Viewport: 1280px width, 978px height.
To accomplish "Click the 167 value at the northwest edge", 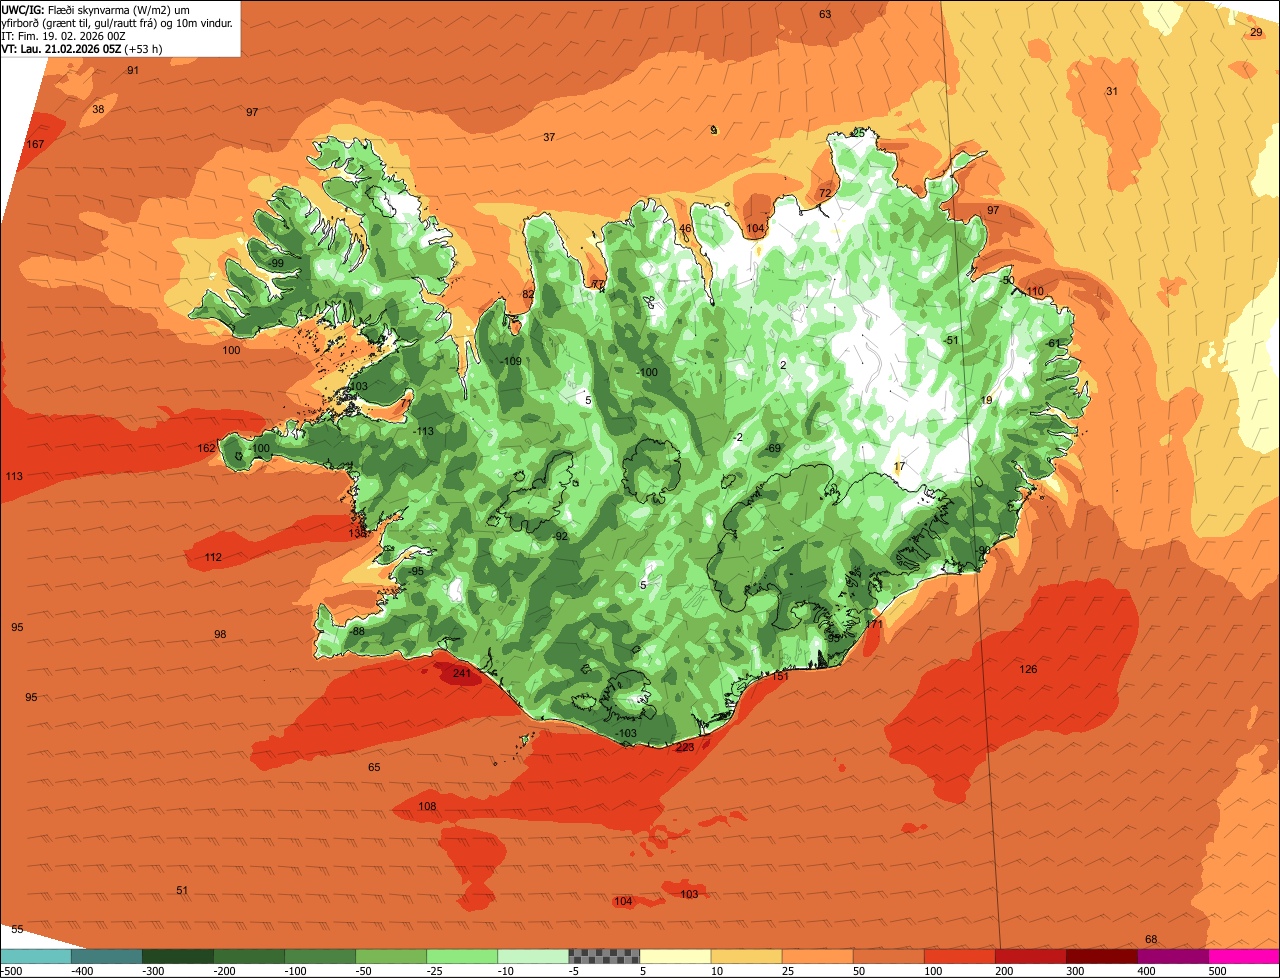I will (x=35, y=144).
